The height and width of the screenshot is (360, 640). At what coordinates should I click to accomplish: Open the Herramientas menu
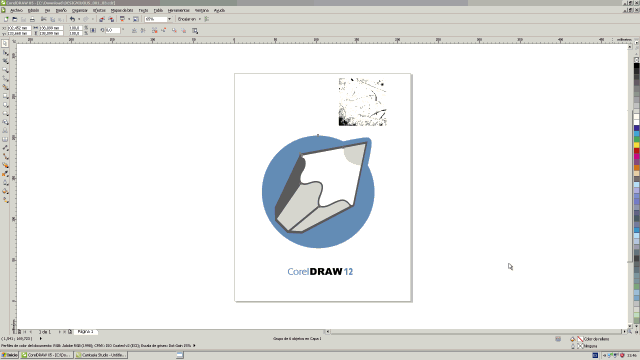(178, 10)
